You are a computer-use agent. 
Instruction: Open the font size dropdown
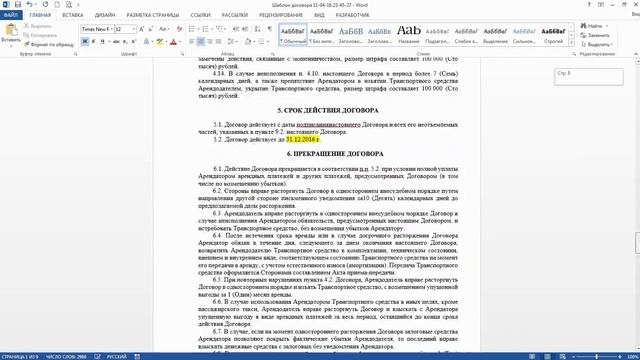coord(133,29)
